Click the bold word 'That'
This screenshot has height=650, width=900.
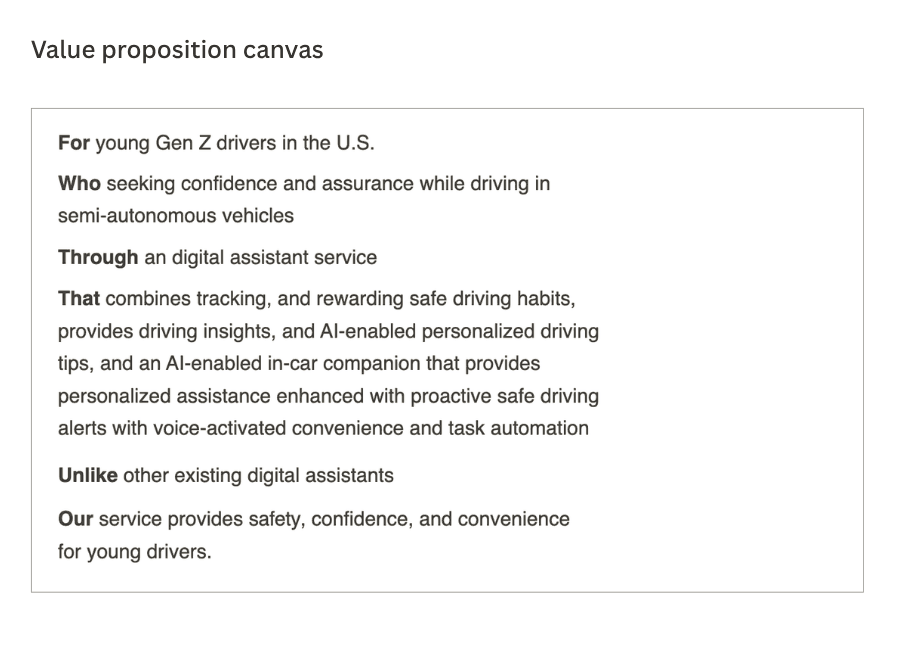tap(79, 299)
